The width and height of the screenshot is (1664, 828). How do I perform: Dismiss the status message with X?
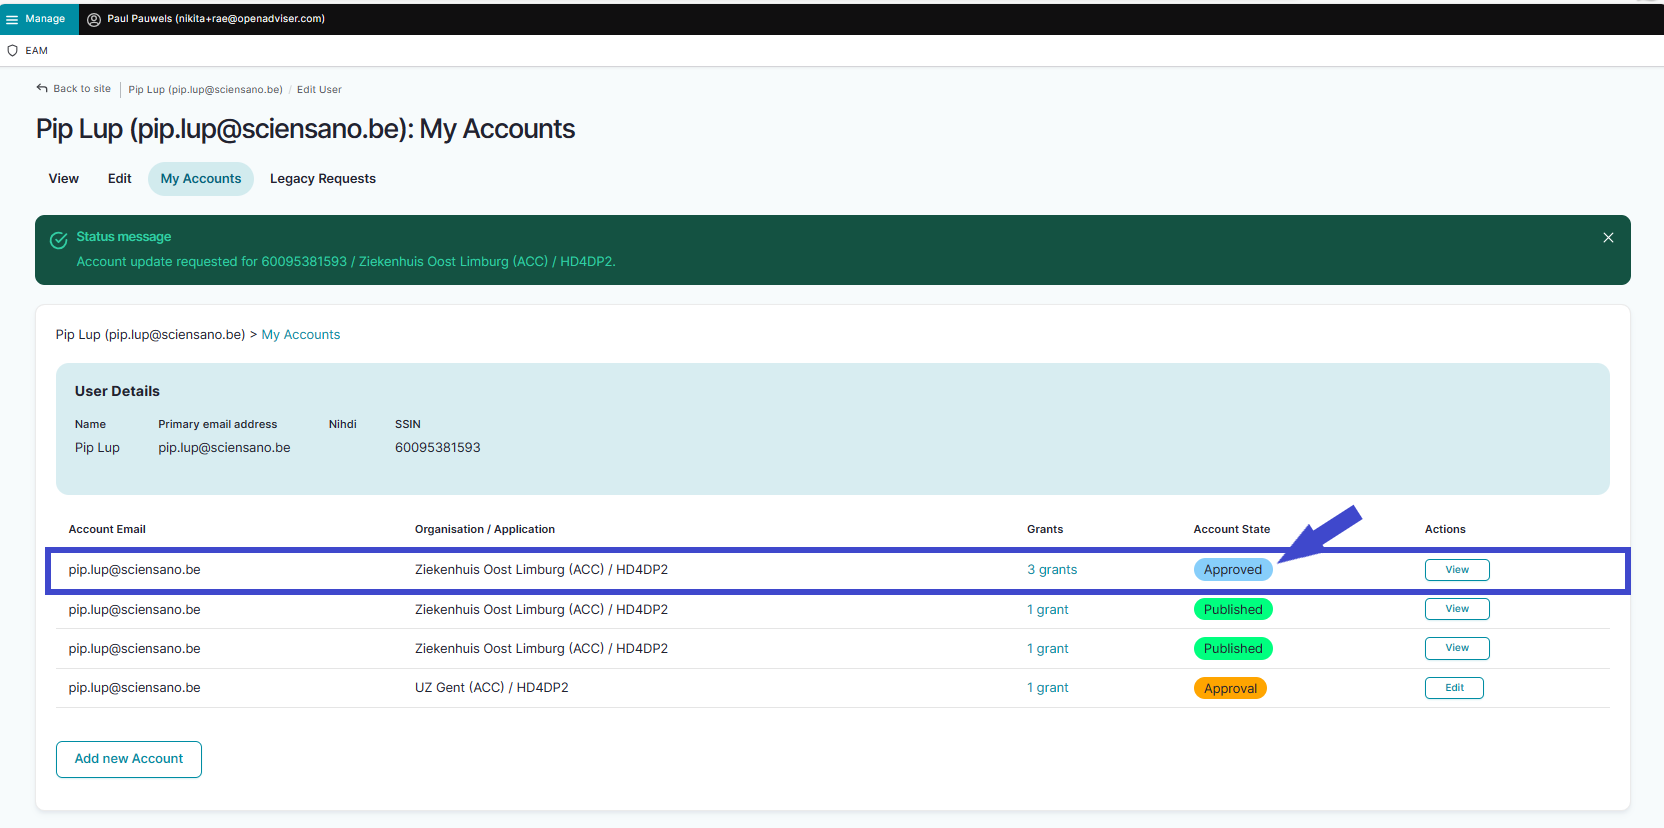pos(1608,238)
